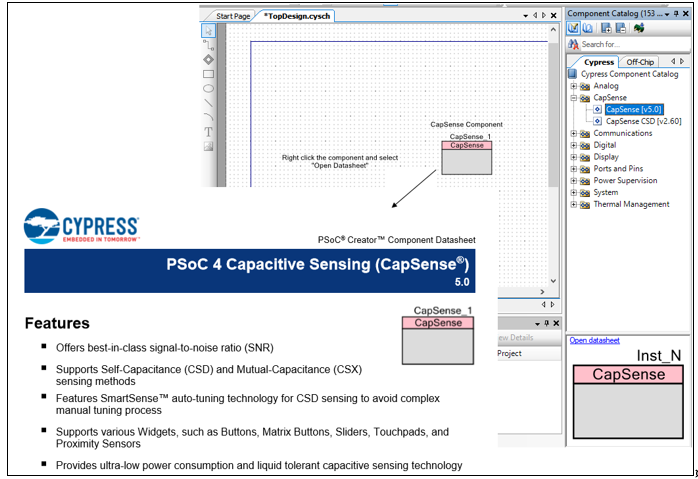Select the pointer tool in the schematic toolbar
Viewport: 698px width, 479px height.
[x=208, y=30]
